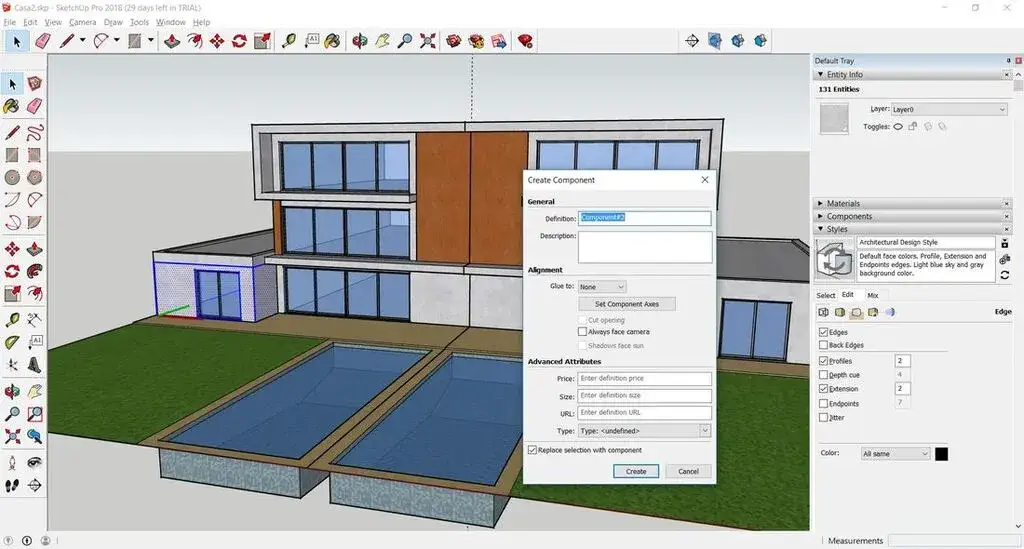
Task: Open Edge settings in Styles Edit tab
Action: point(824,312)
